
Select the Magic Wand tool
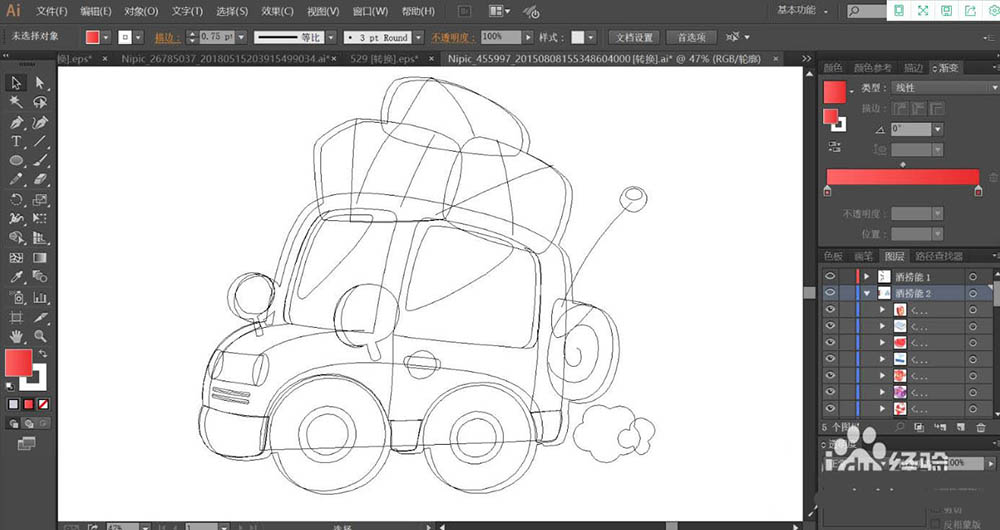tap(17, 102)
